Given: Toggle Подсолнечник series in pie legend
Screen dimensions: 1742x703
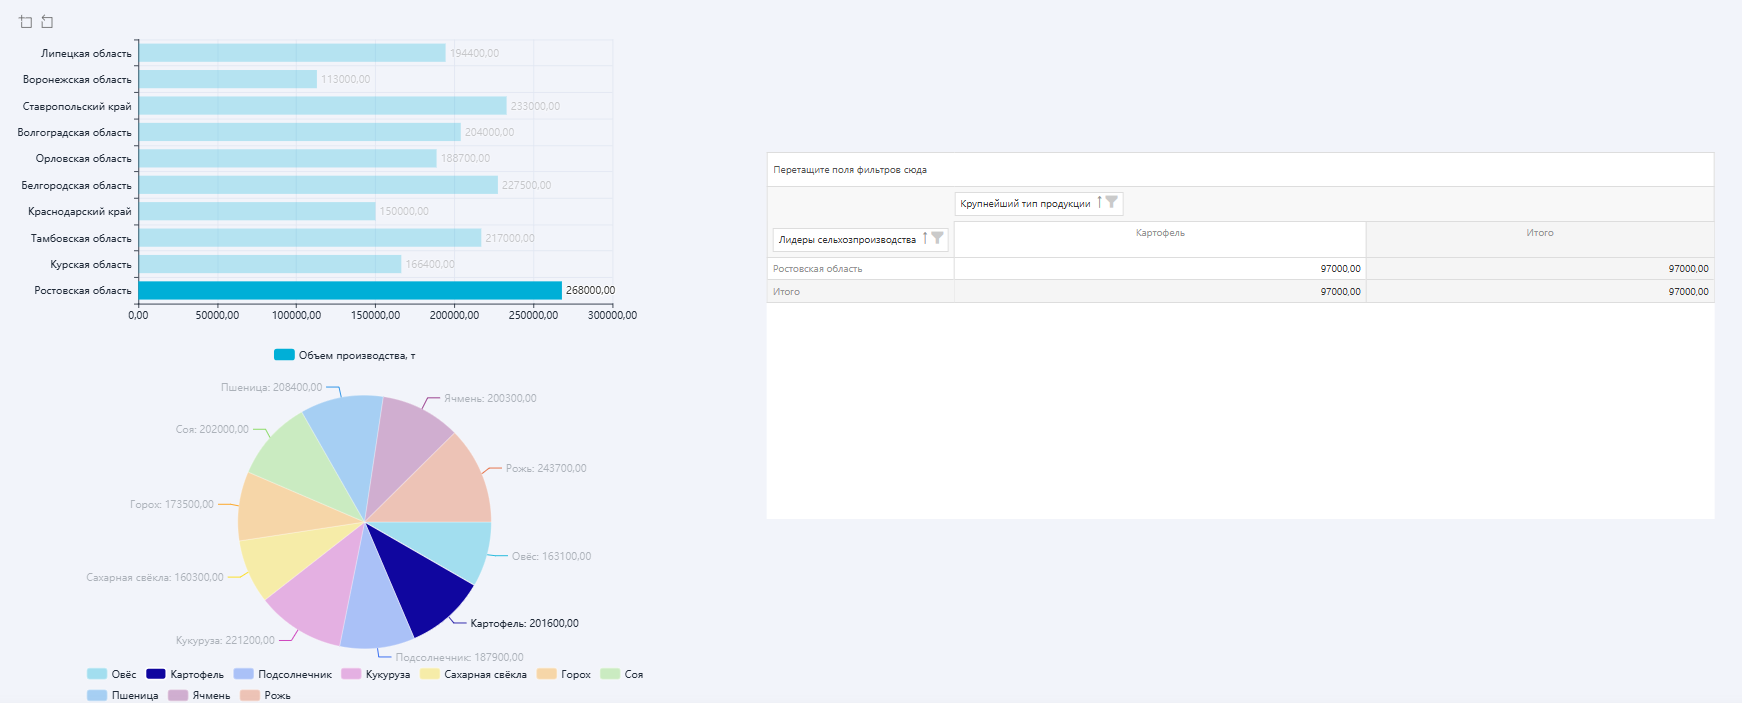Looking at the screenshot, I should click(283, 674).
